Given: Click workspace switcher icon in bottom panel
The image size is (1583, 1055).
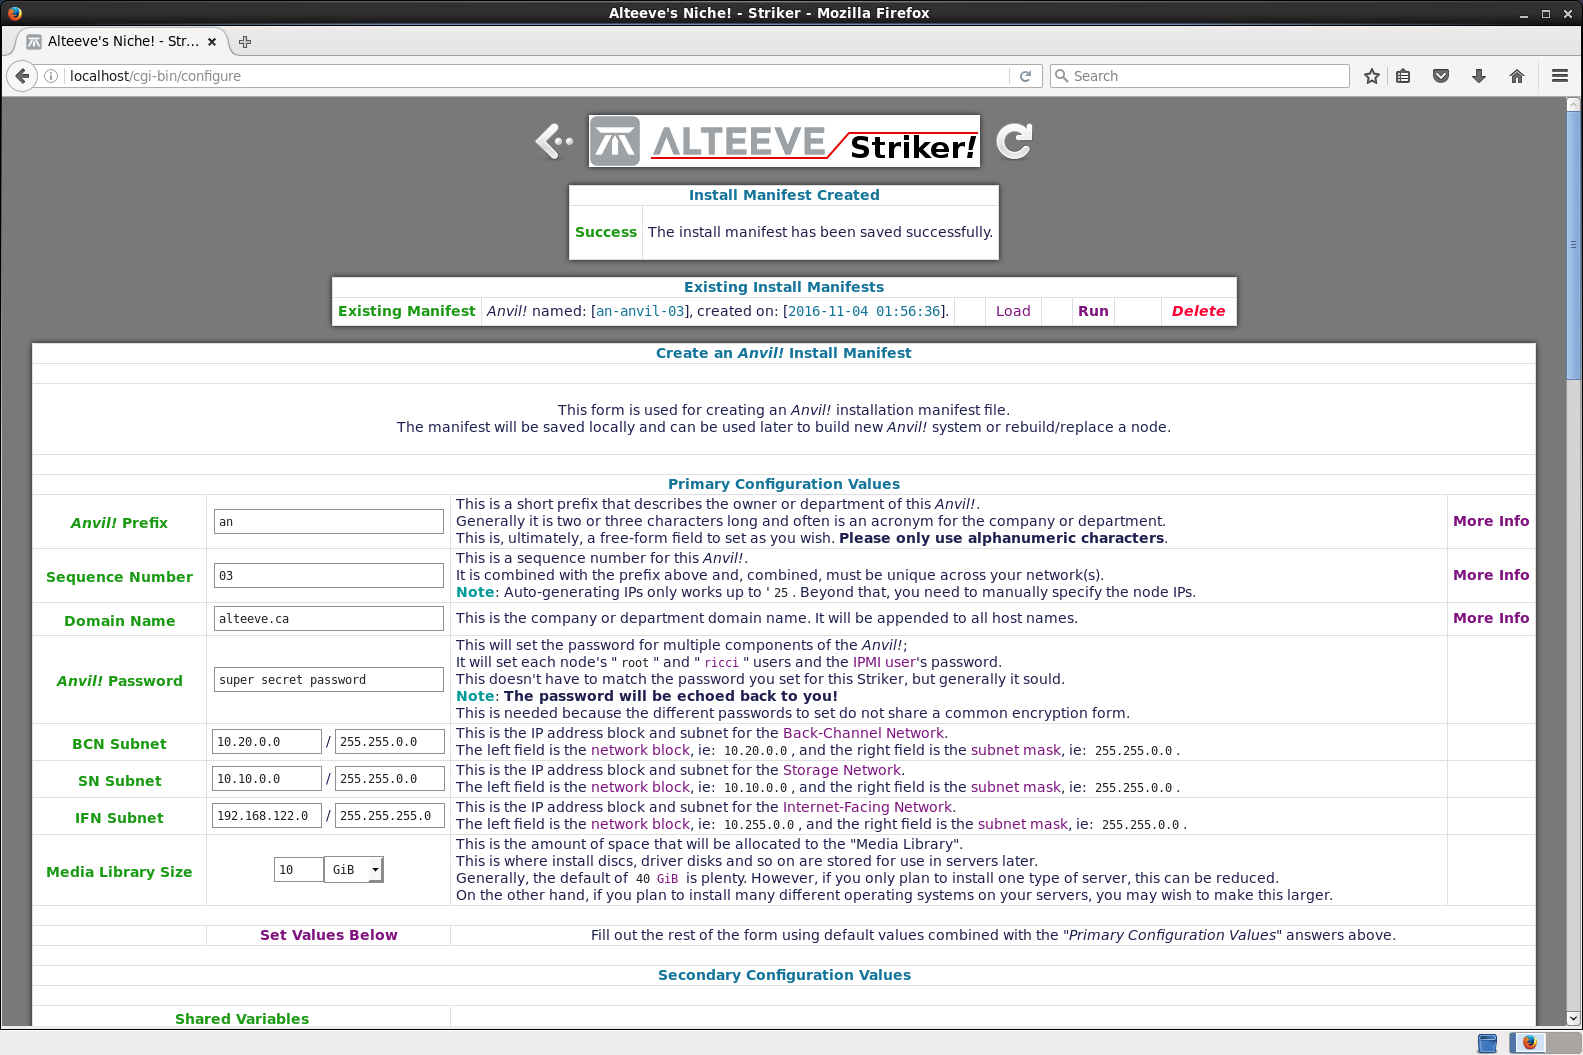Looking at the screenshot, I should click(1487, 1043).
